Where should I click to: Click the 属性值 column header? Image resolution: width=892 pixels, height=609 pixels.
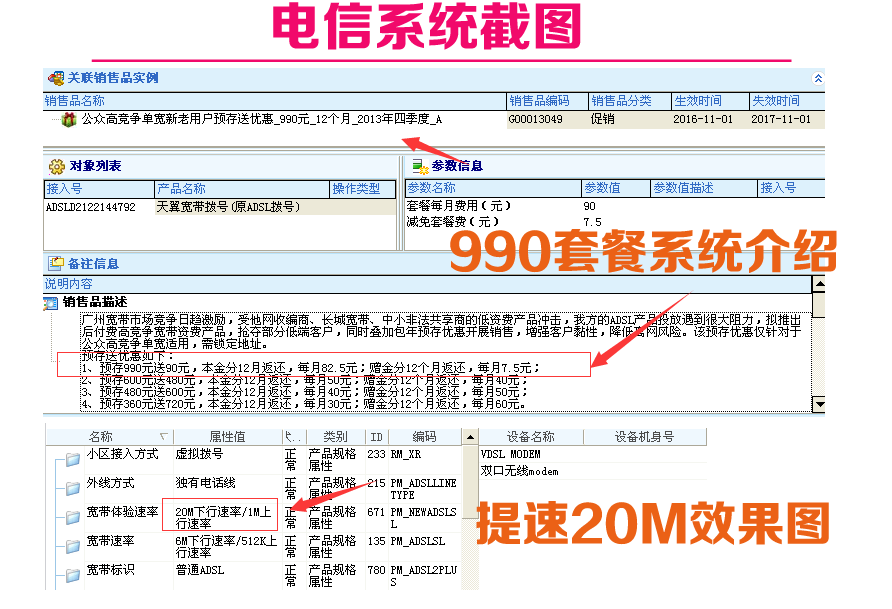point(228,437)
